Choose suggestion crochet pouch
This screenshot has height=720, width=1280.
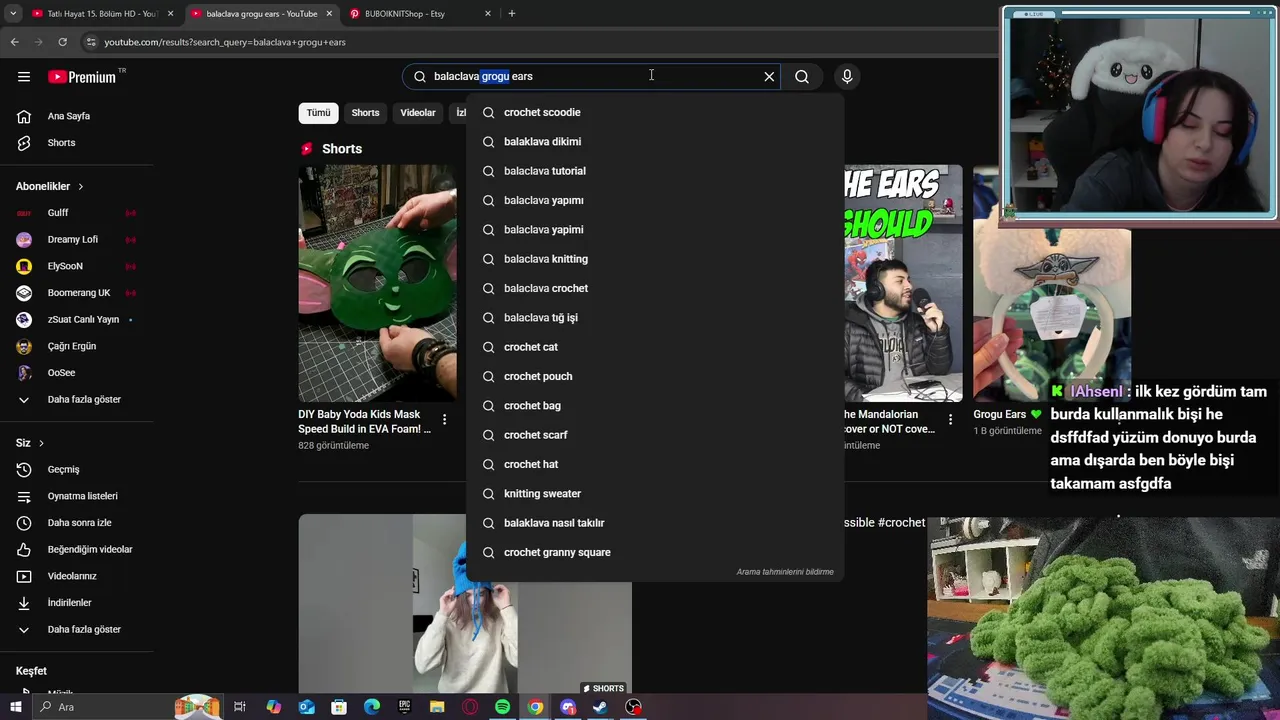[655, 376]
